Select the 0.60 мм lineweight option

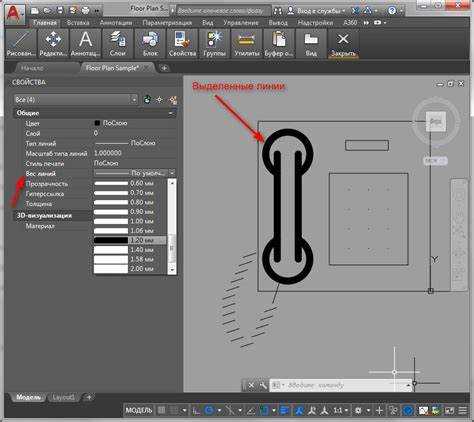129,183
